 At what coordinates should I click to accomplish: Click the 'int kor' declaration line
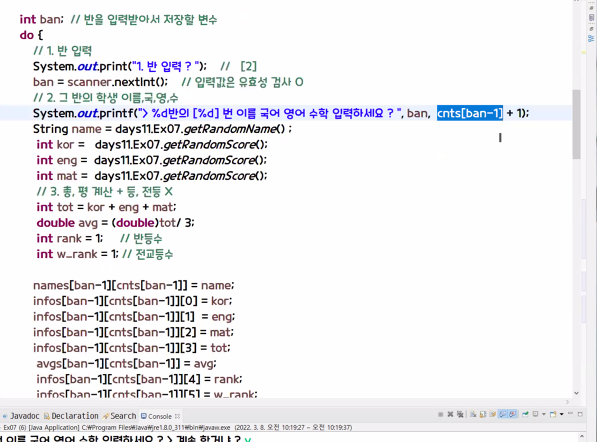(152, 144)
